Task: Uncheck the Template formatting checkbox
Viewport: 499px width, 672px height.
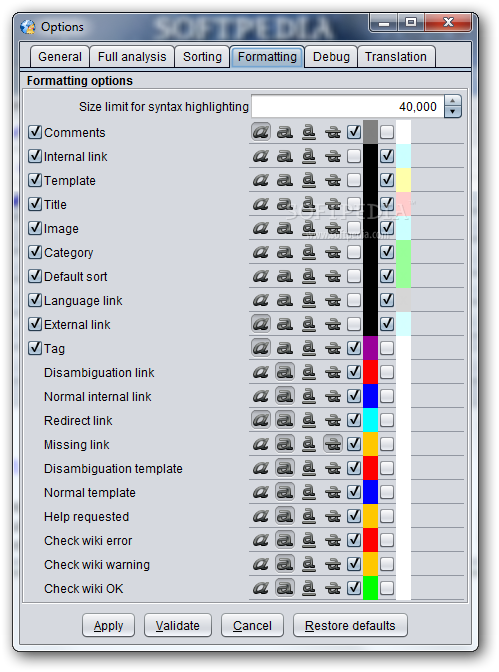Action: pos(35,180)
